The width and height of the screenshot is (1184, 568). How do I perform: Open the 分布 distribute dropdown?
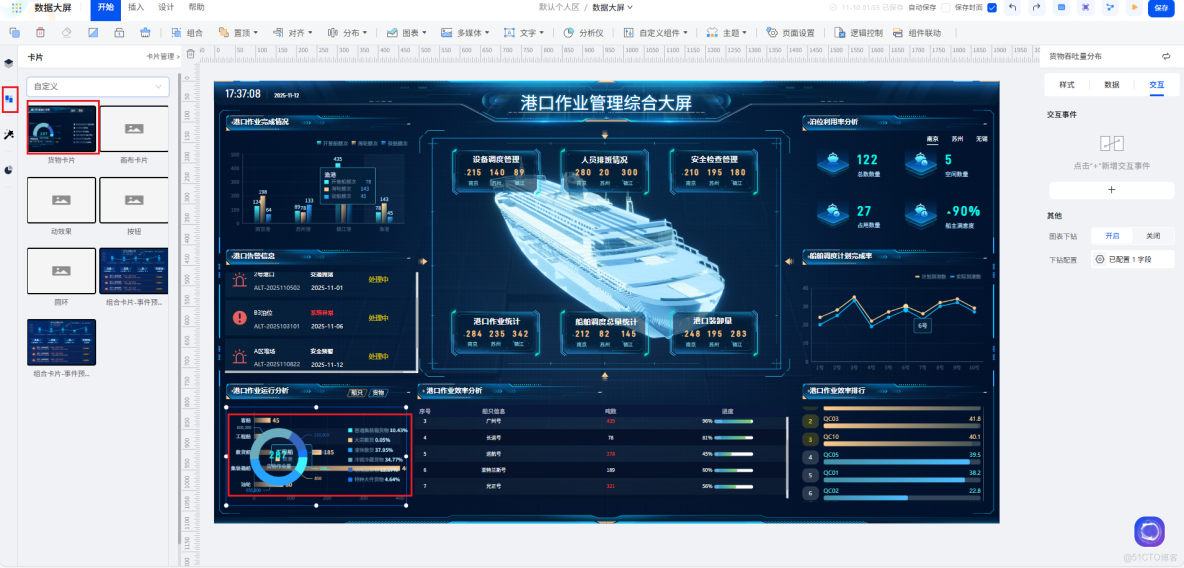[347, 32]
